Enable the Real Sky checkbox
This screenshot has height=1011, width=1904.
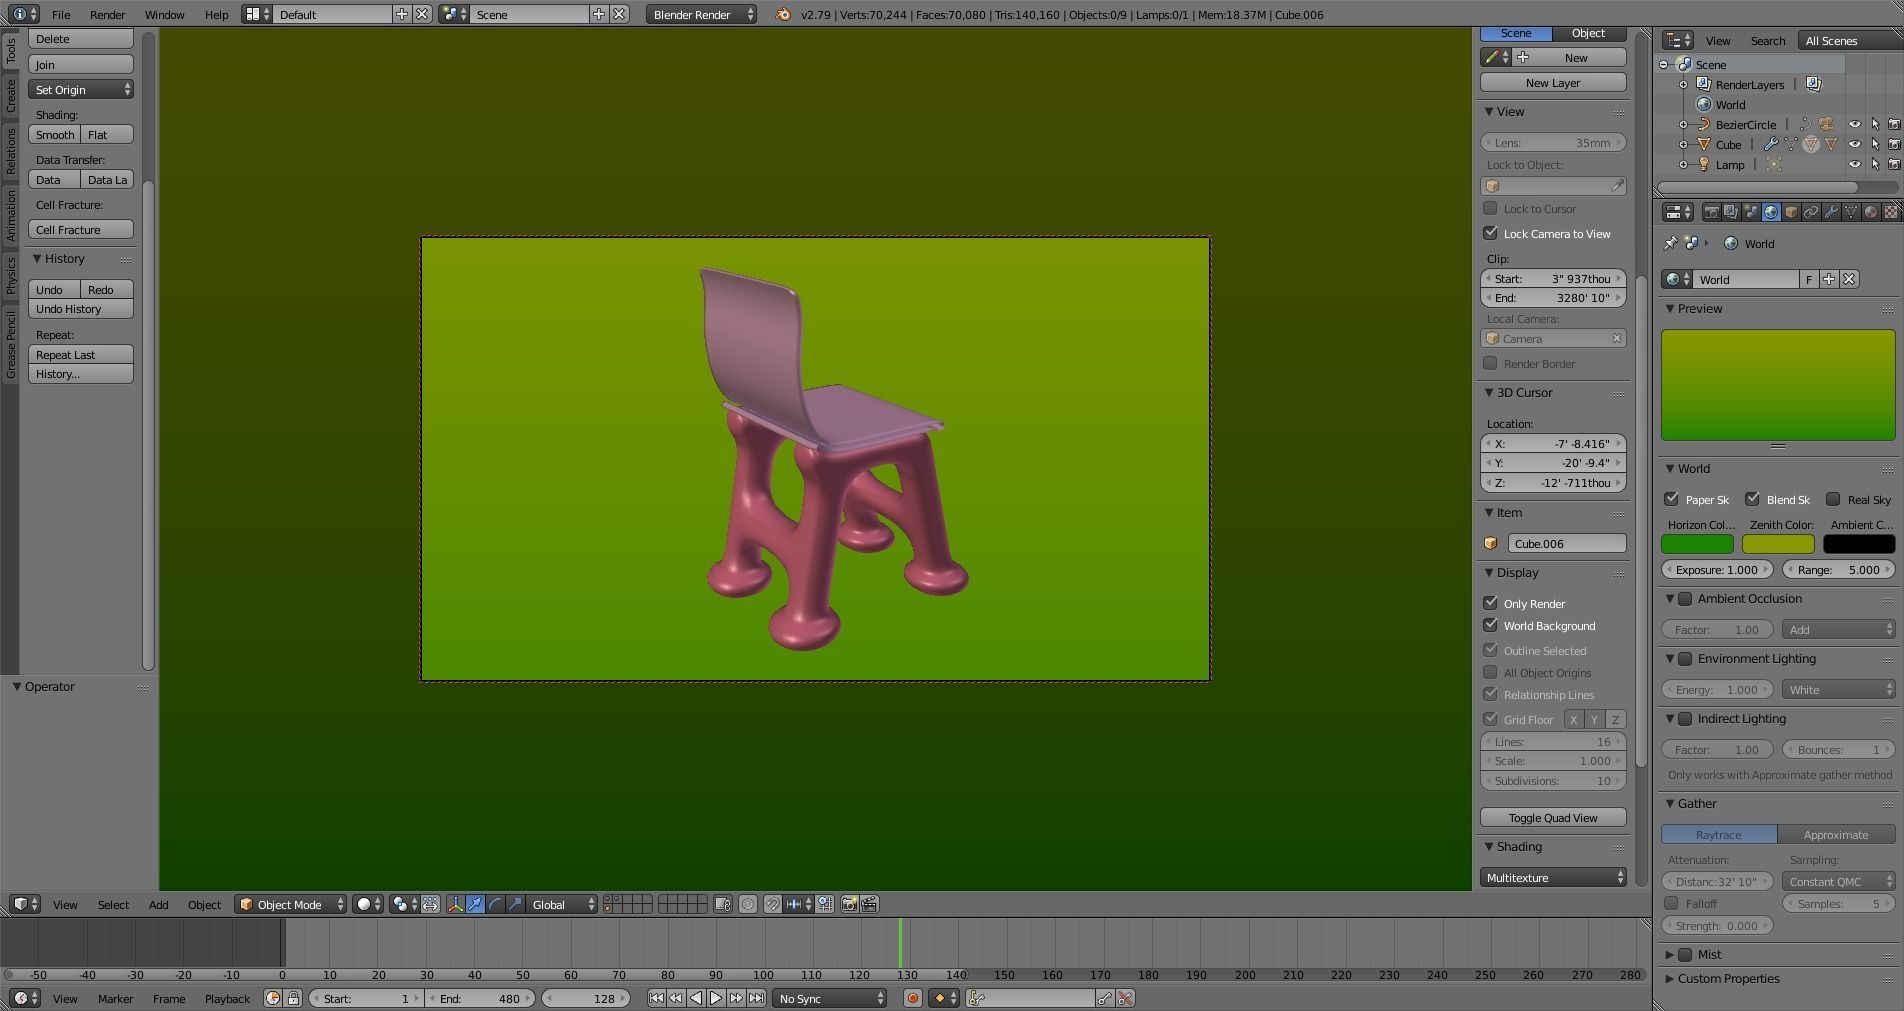click(x=1833, y=499)
